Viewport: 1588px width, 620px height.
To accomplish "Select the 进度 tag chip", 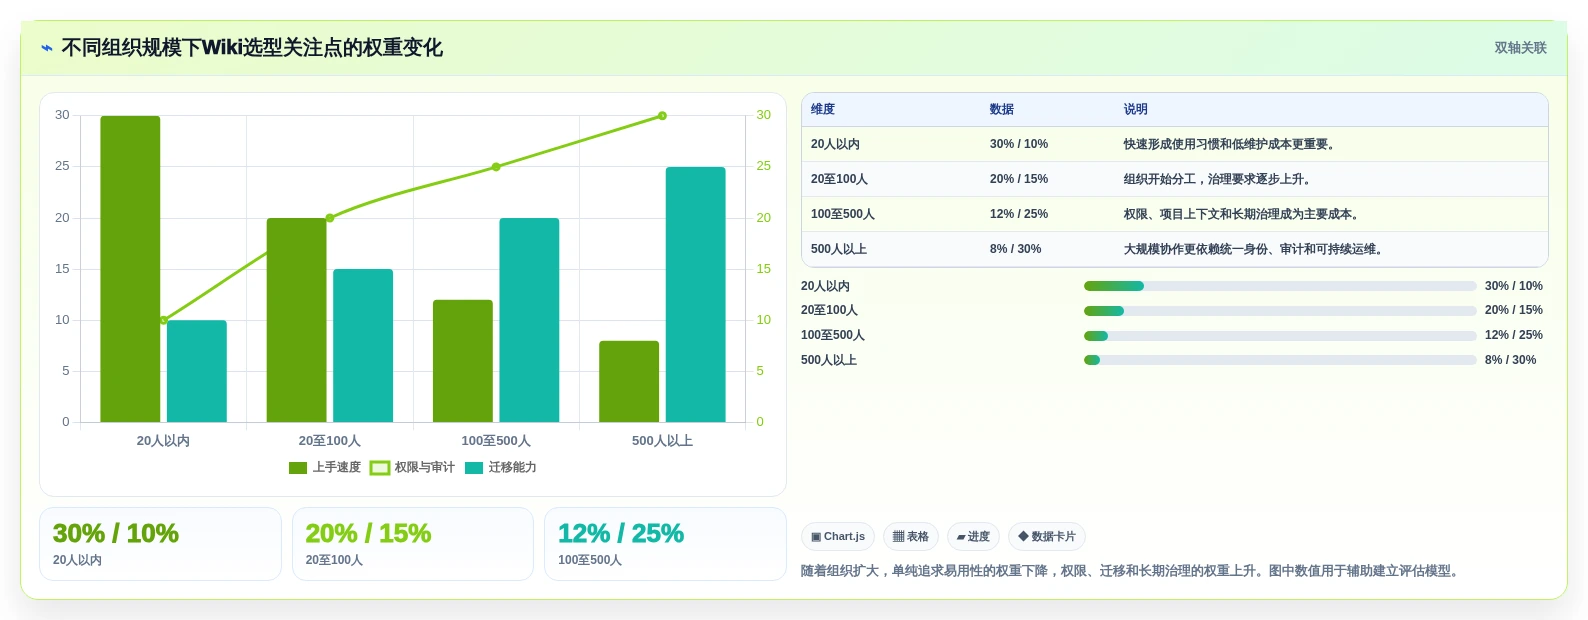I will click(x=973, y=537).
